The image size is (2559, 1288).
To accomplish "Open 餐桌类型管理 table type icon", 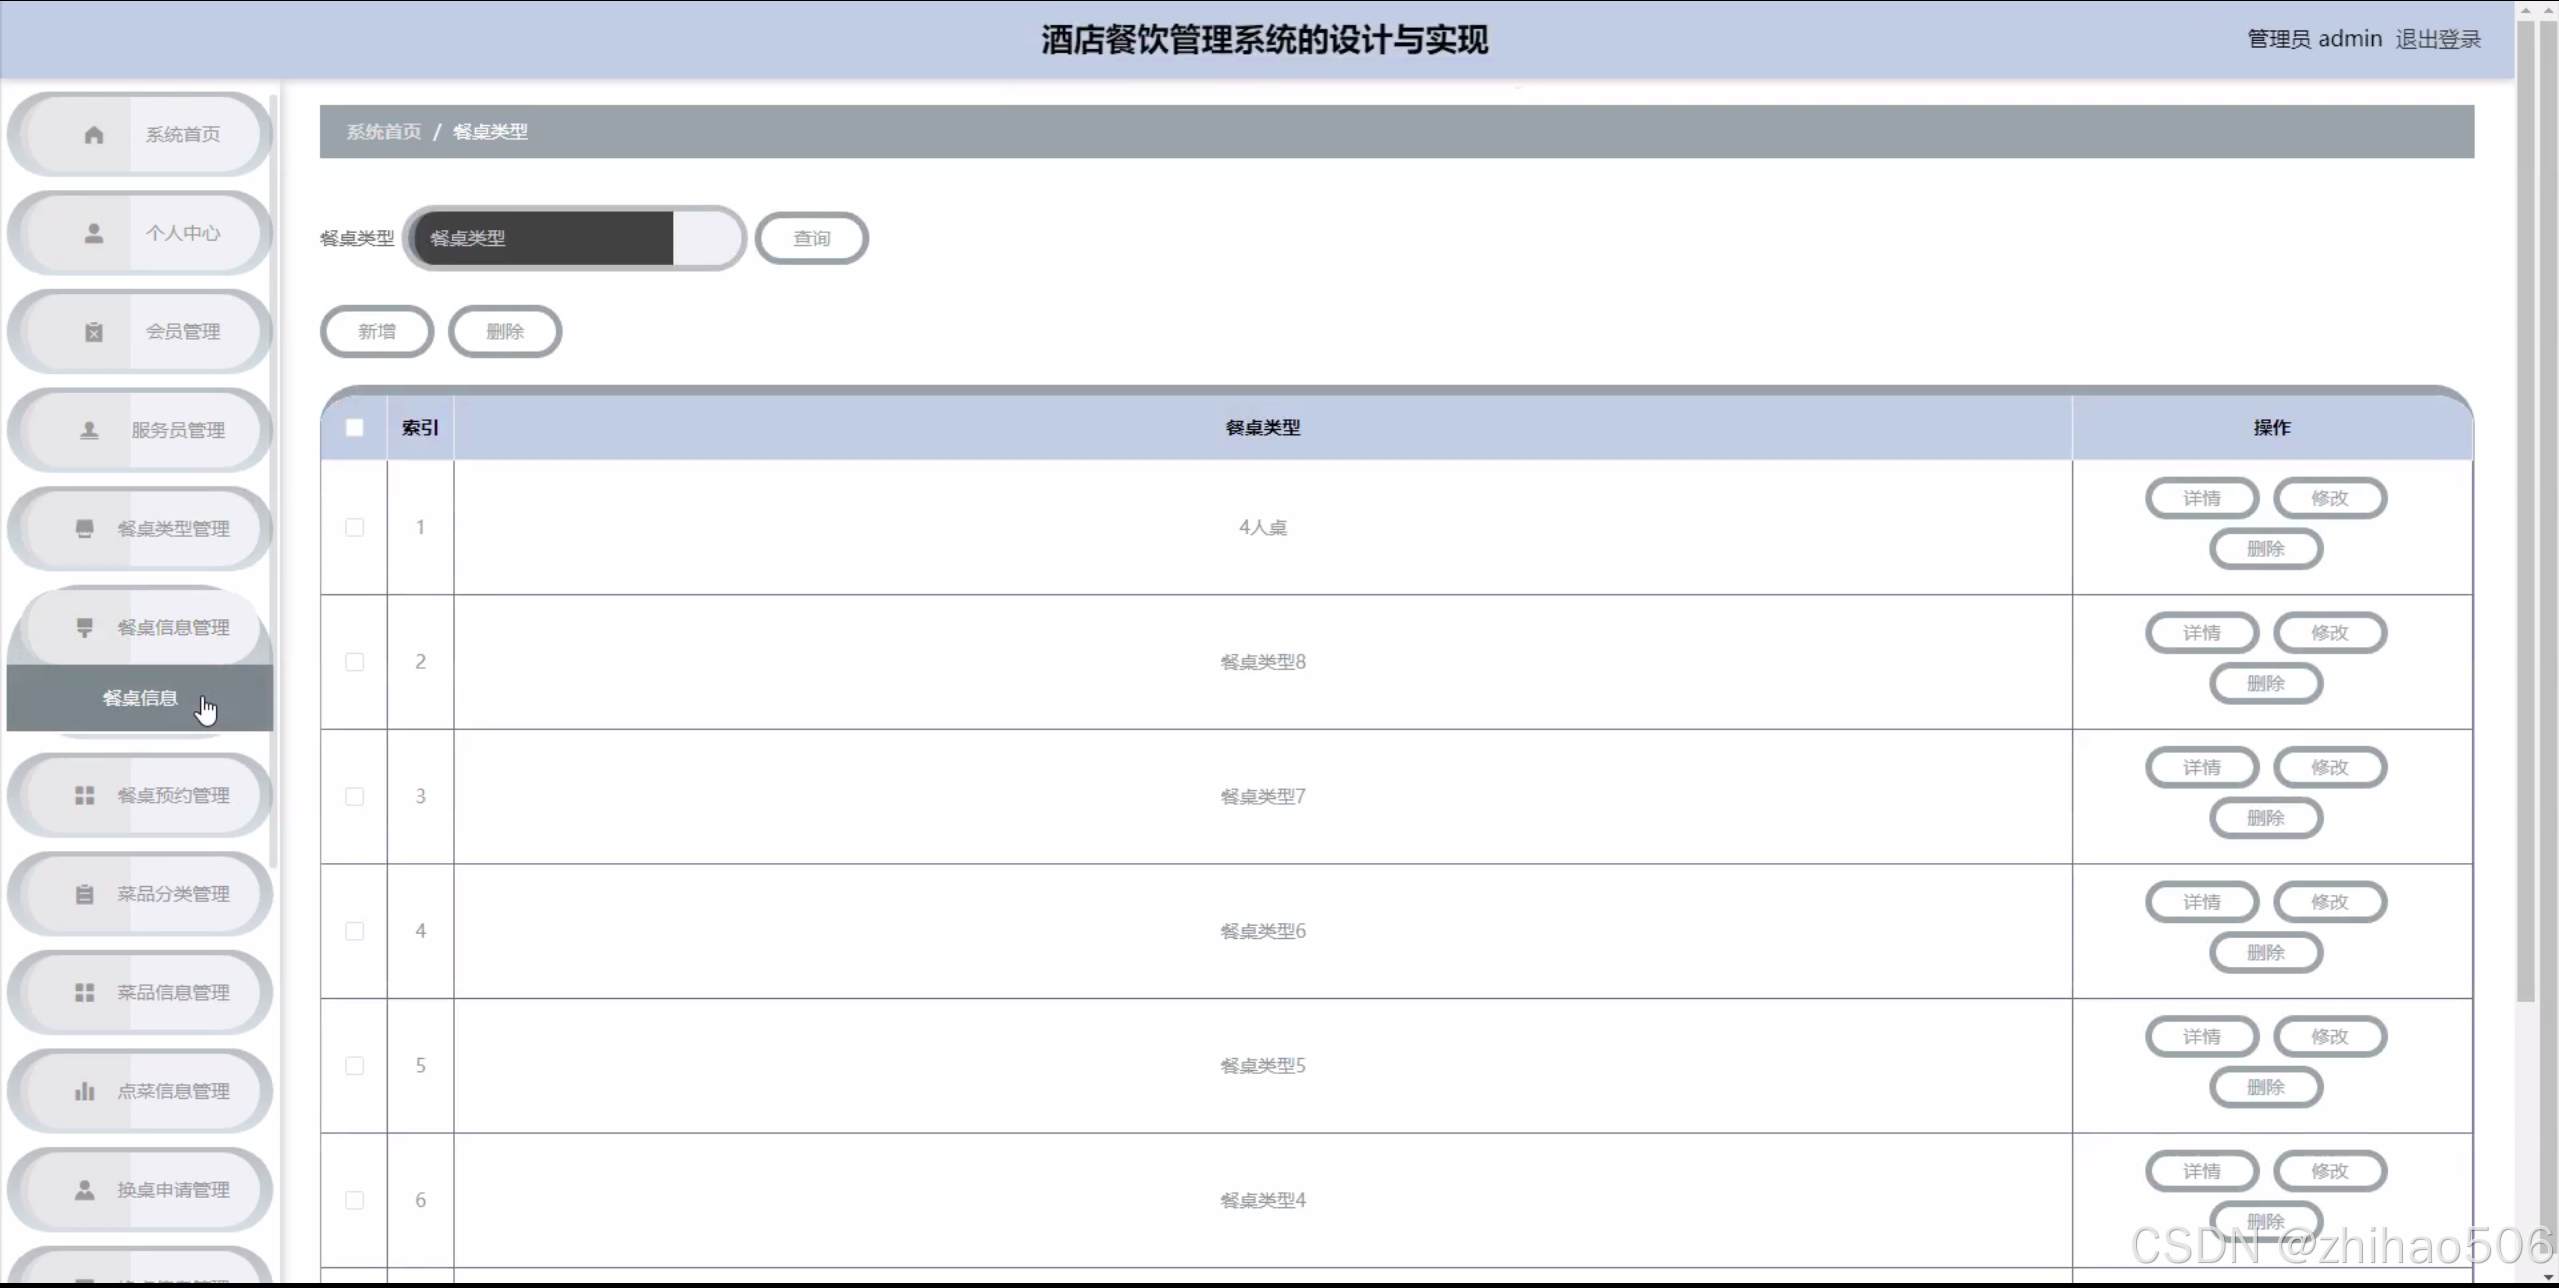I will pyautogui.click(x=84, y=528).
